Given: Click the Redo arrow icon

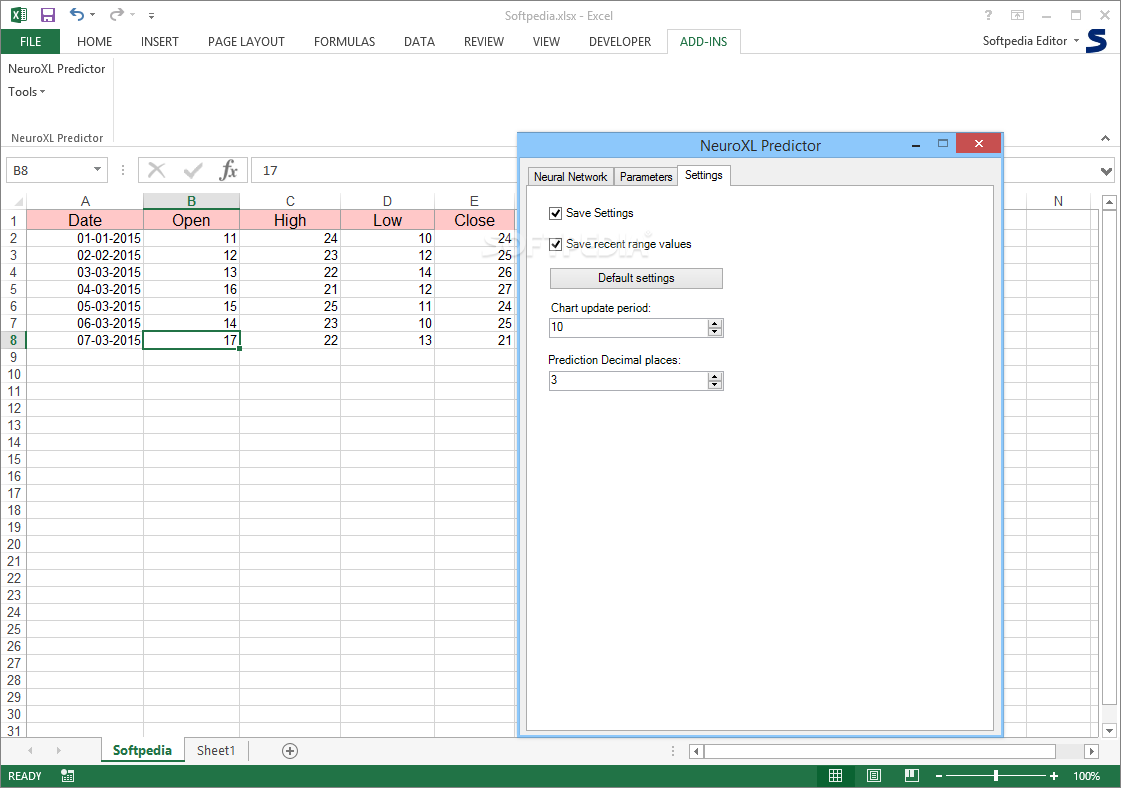Looking at the screenshot, I should (117, 14).
